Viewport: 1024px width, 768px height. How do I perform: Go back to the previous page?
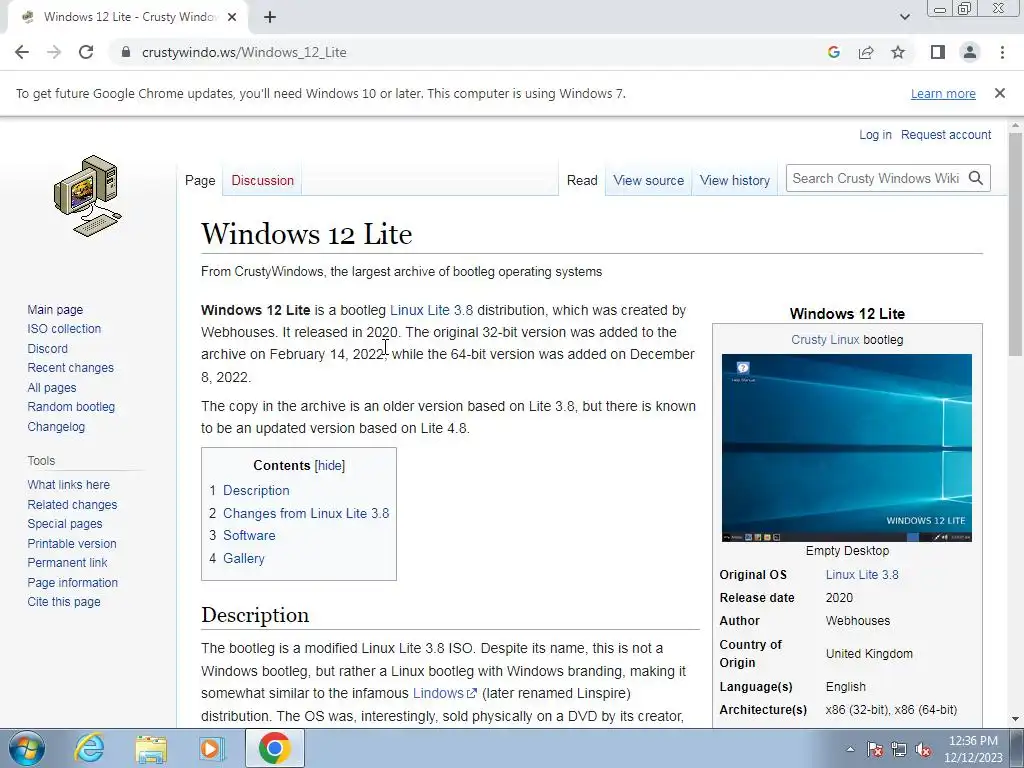point(22,52)
